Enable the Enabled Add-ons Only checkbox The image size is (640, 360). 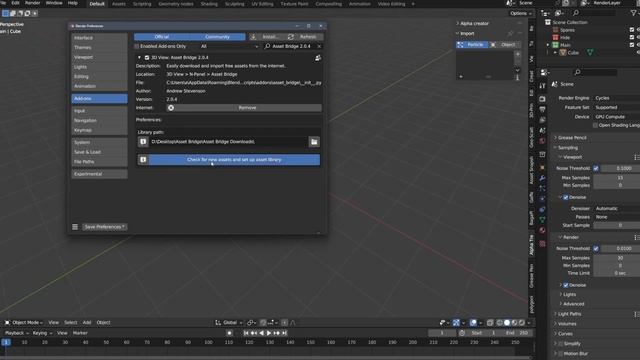[x=137, y=46]
